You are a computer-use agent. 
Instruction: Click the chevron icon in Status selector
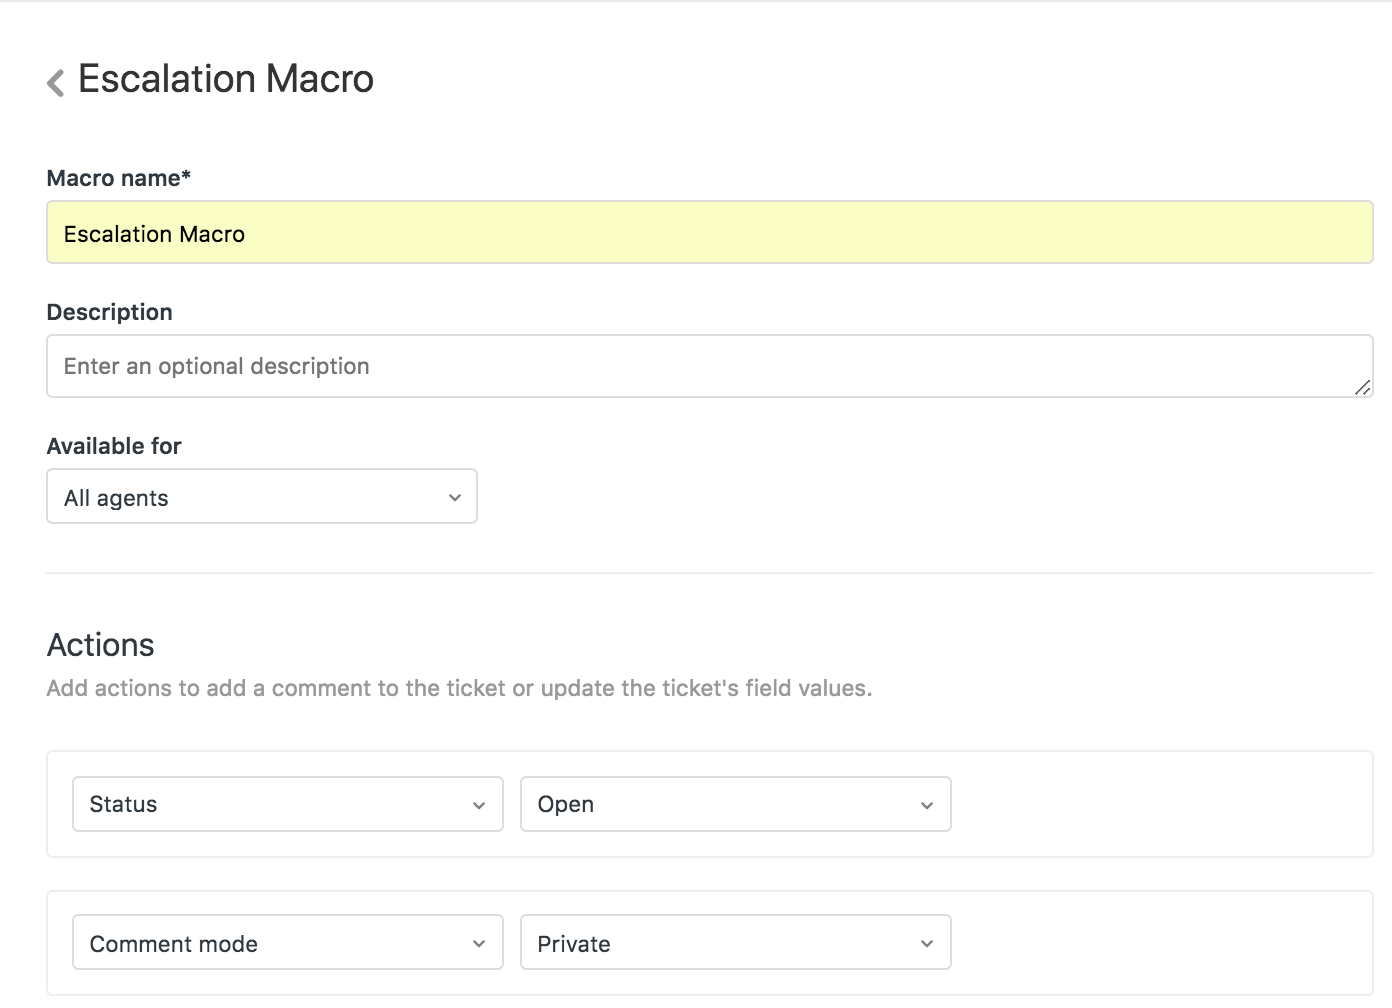[479, 805]
